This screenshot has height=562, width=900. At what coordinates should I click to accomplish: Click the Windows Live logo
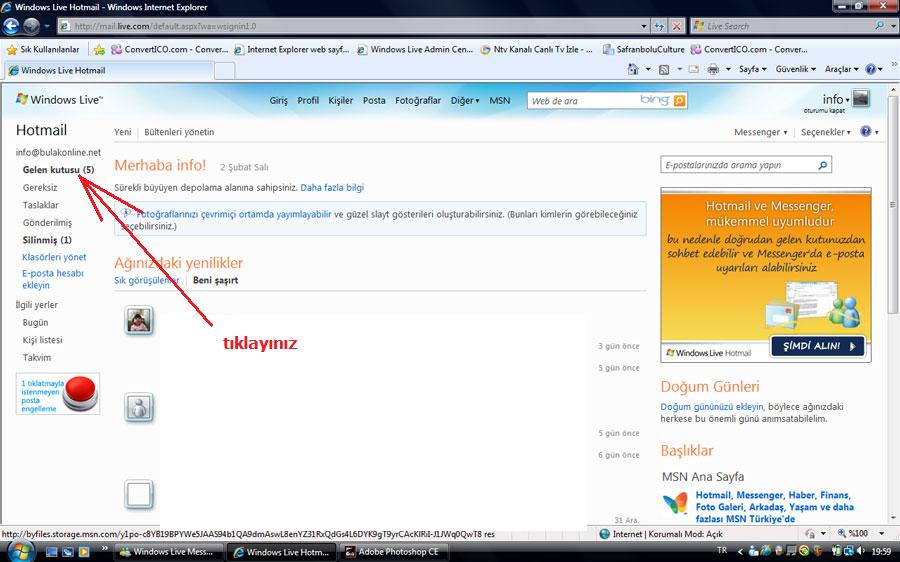(59, 99)
